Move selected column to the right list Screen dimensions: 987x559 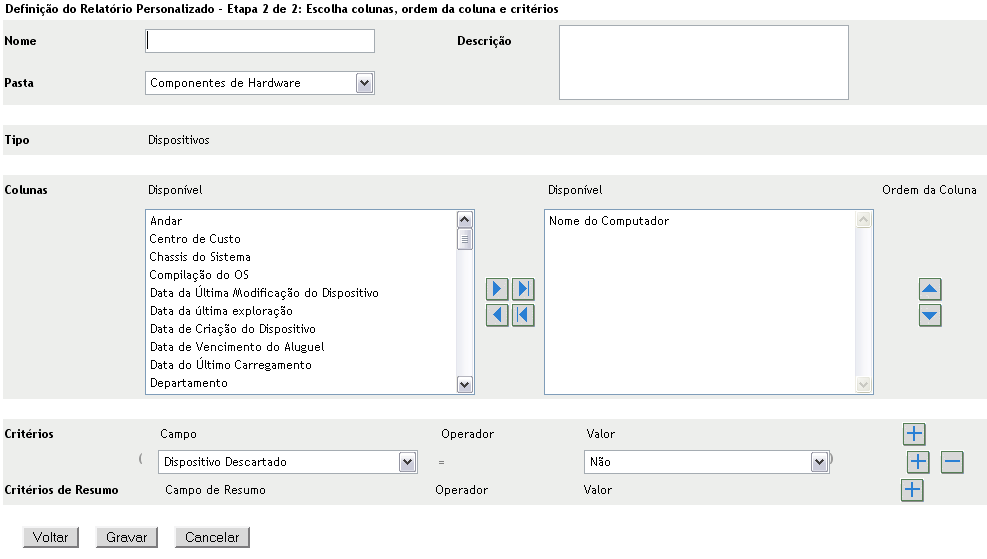tap(497, 290)
